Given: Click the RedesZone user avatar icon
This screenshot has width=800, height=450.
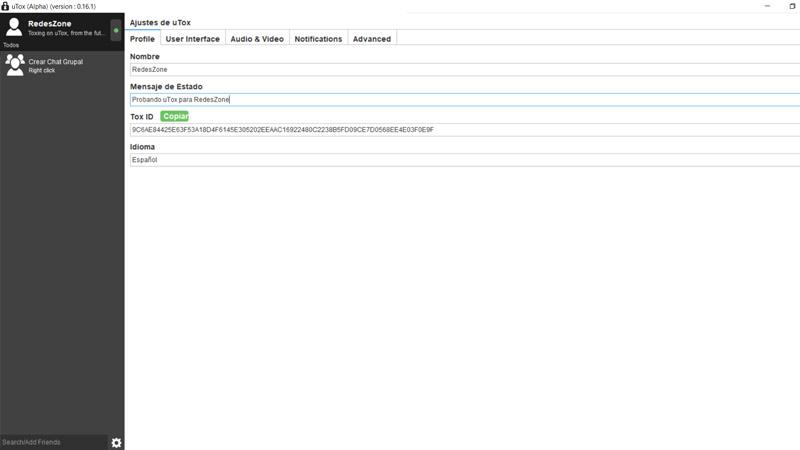Looking at the screenshot, I should (x=14, y=27).
